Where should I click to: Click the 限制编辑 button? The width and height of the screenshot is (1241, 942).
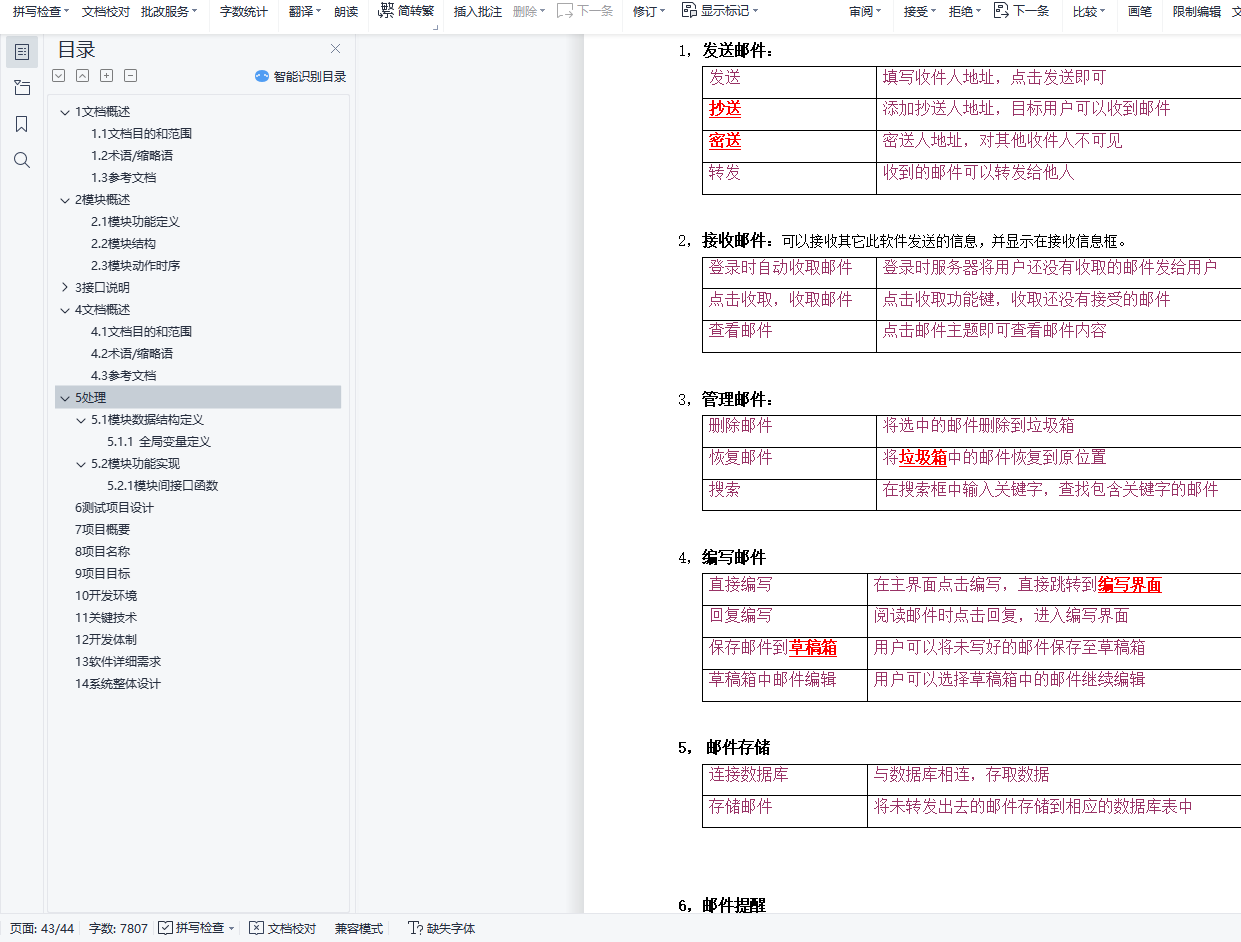tap(1197, 11)
